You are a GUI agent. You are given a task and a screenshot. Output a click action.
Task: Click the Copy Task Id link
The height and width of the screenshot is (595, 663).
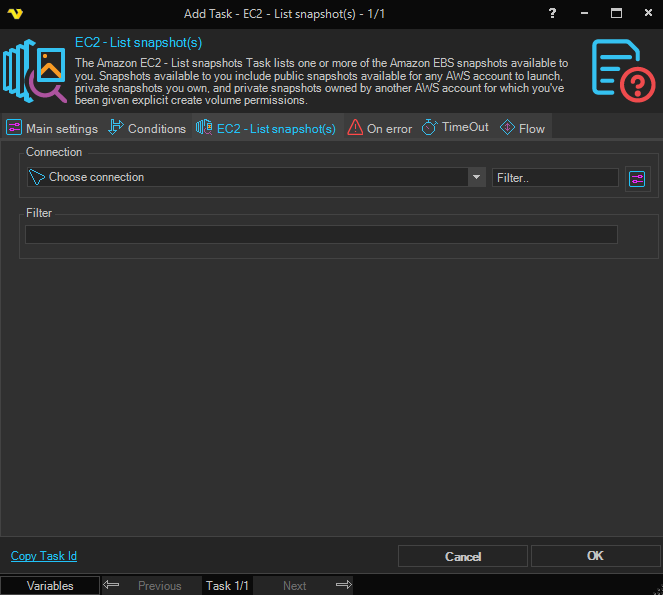coord(44,556)
